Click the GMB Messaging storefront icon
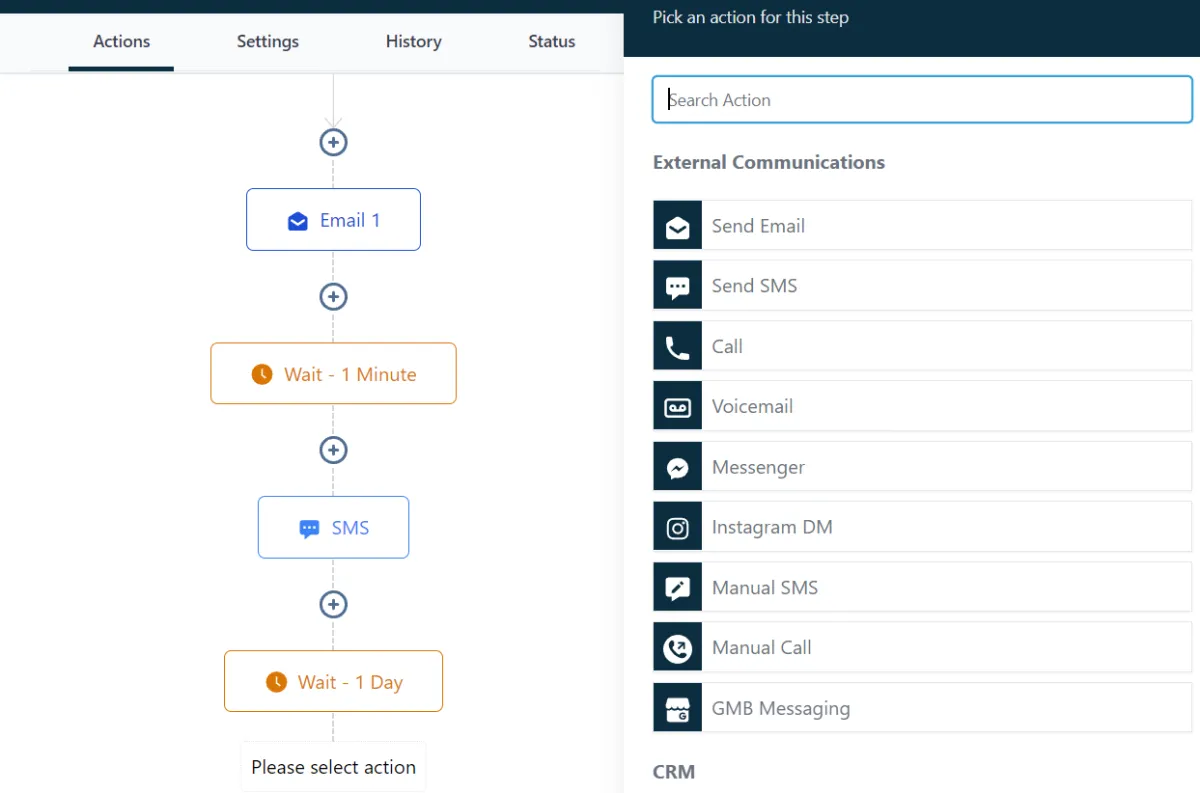Viewport: 1200px width, 793px height. point(677,708)
